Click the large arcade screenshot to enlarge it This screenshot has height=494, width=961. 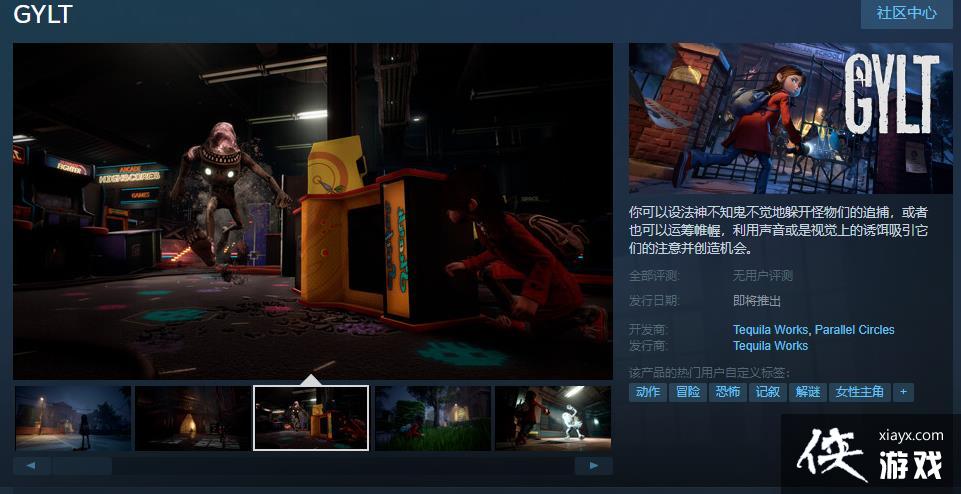(312, 210)
